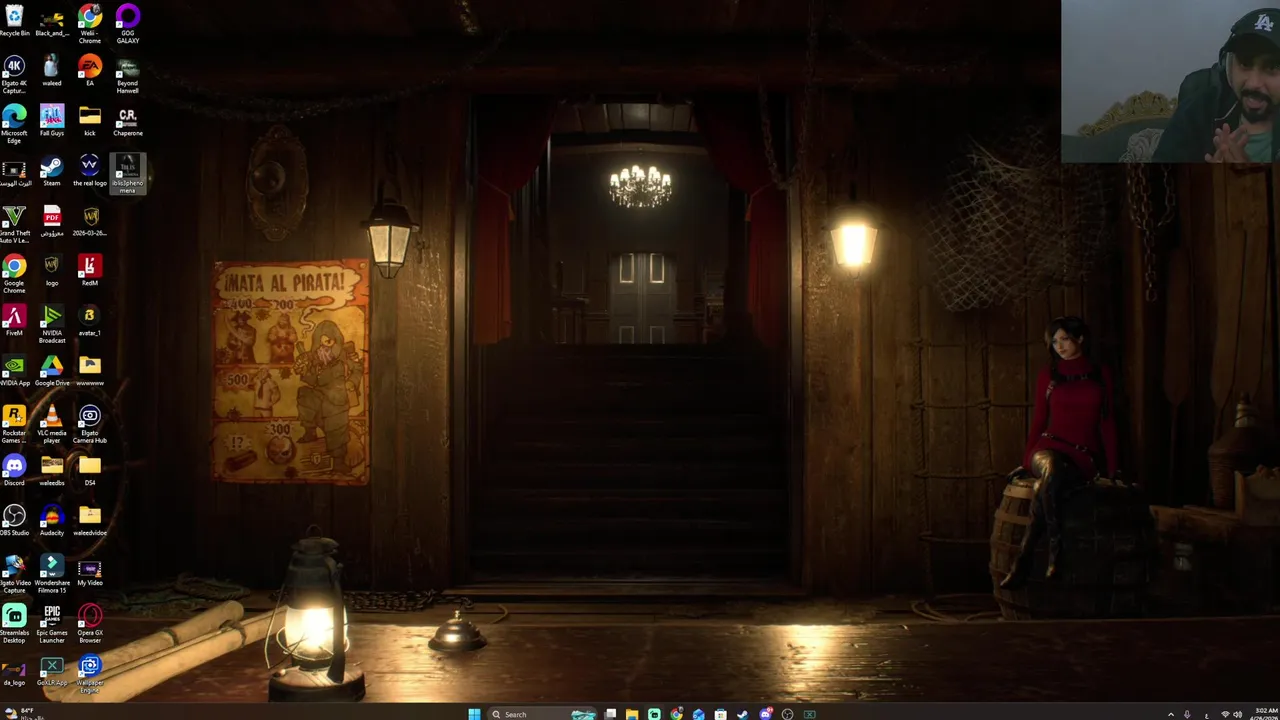The width and height of the screenshot is (1280, 720).
Task: Select 'the real logo' desktop file
Action: [x=90, y=171]
